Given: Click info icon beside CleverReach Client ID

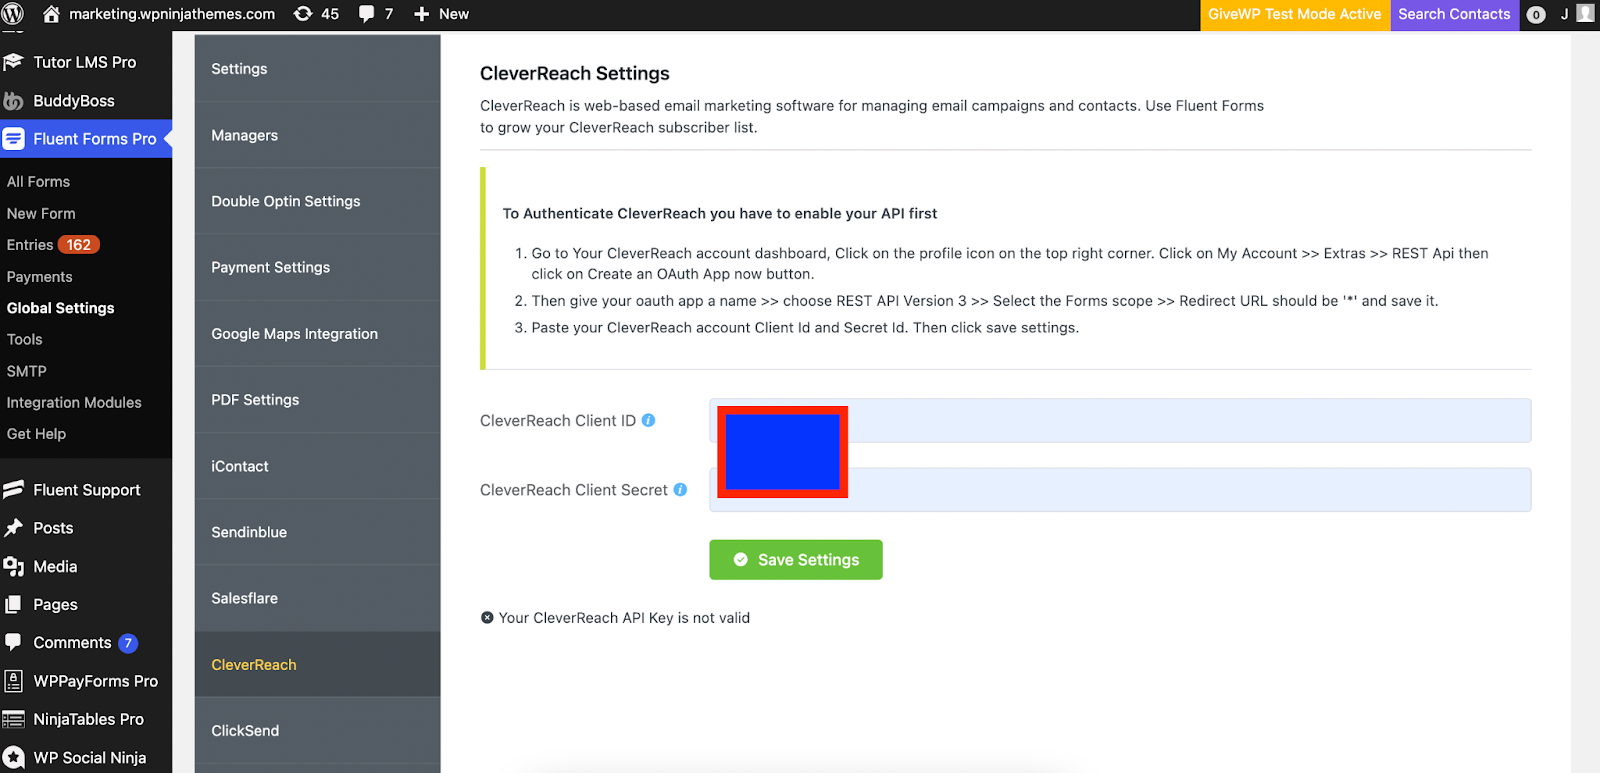Looking at the screenshot, I should pos(648,421).
